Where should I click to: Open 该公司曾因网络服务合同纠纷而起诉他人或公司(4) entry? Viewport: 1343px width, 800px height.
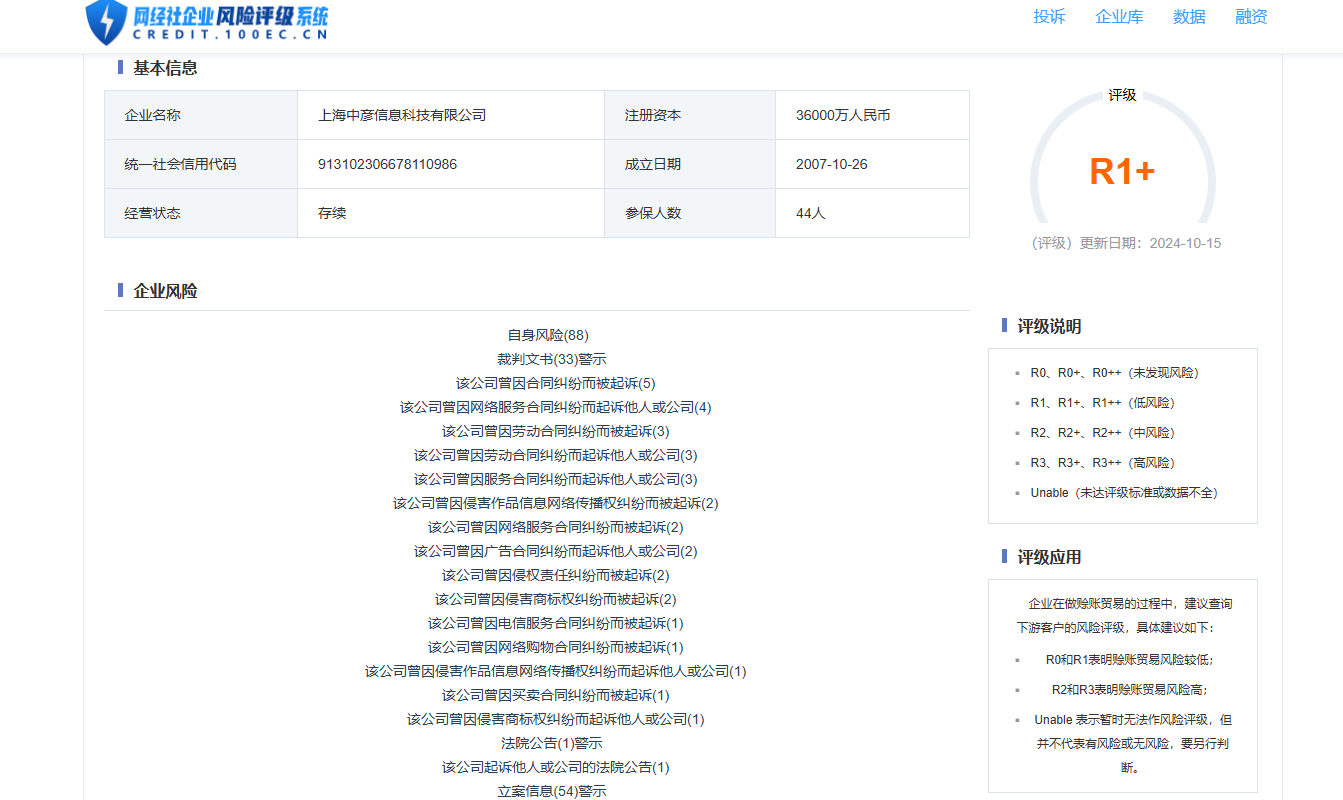[555, 407]
